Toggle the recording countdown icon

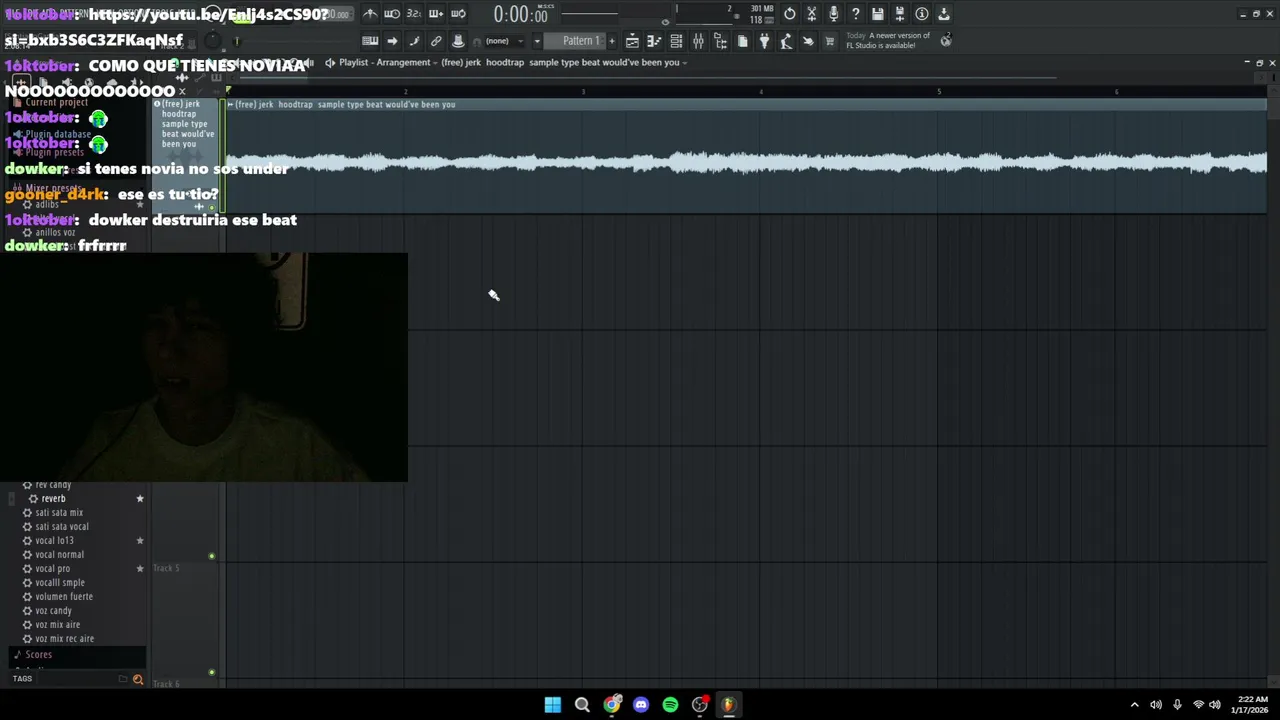413,14
